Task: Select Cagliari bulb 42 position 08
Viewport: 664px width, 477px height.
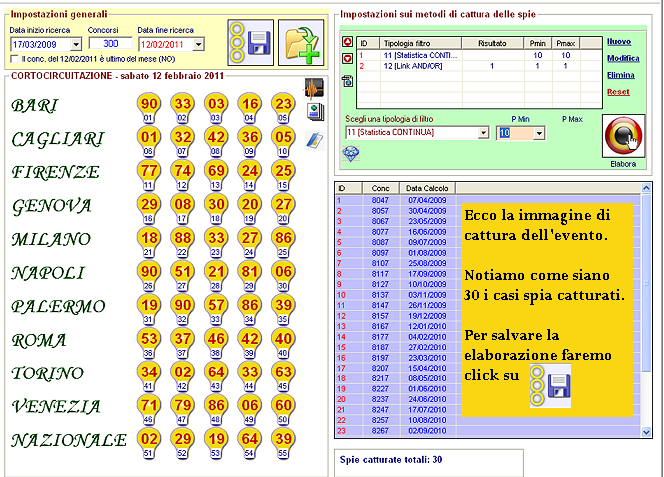Action: (216, 141)
